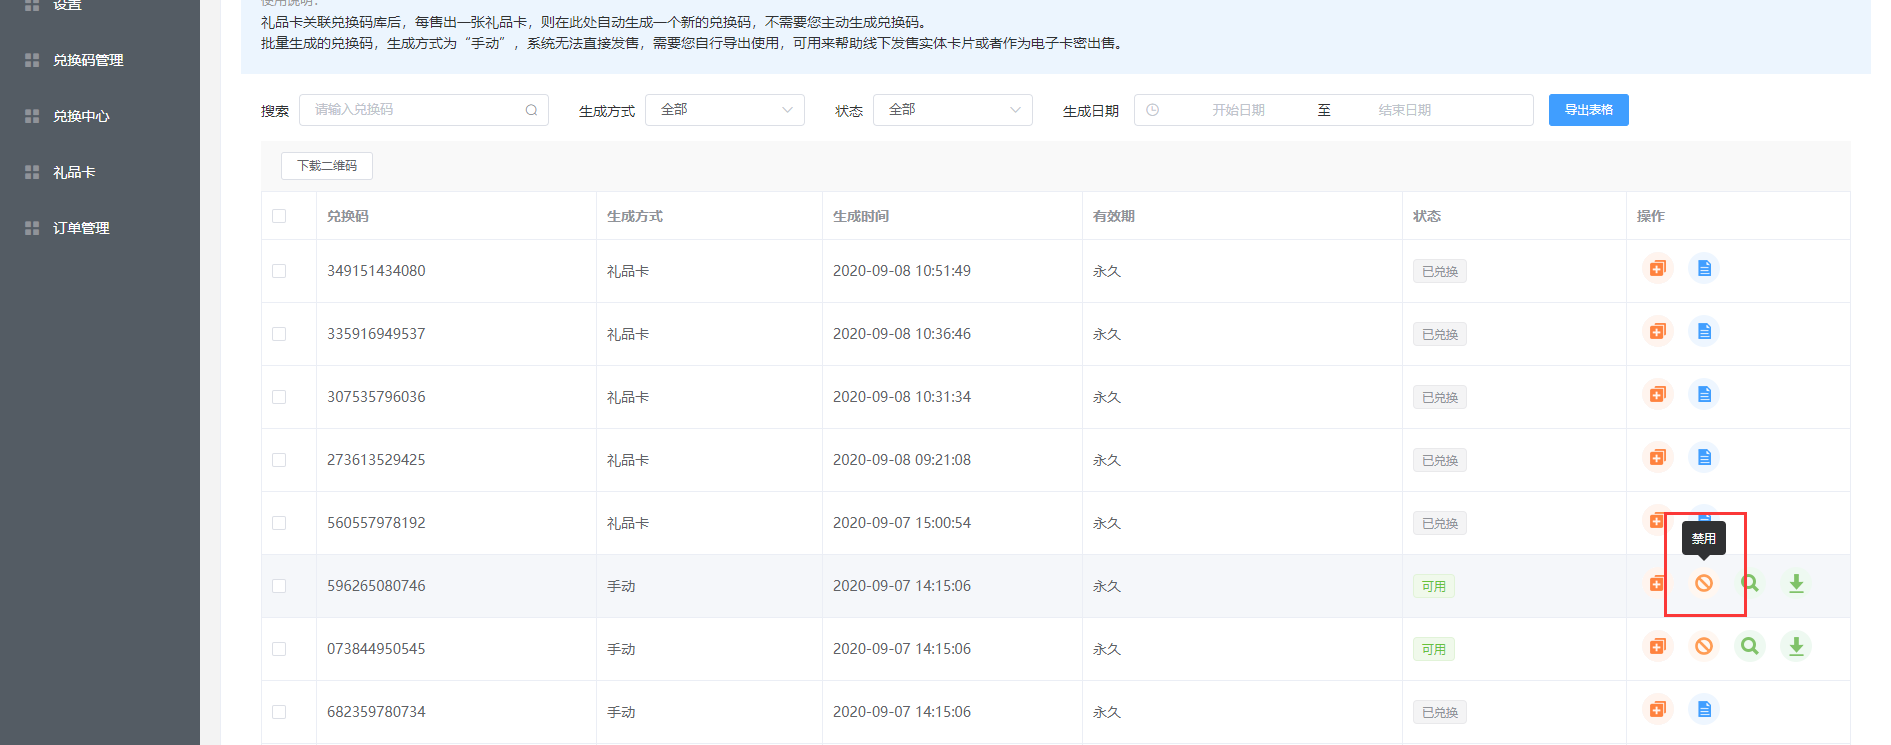The width and height of the screenshot is (1891, 745).
Task: Click the 有效期 column header
Action: click(x=1113, y=216)
